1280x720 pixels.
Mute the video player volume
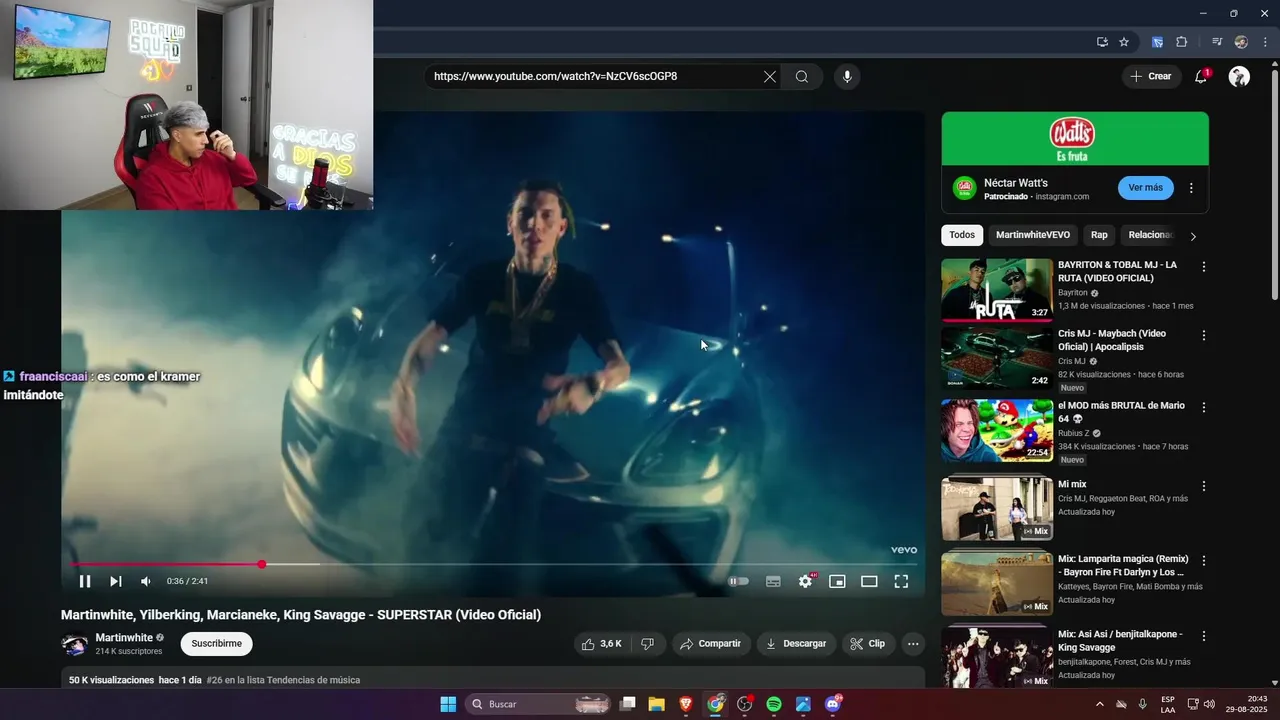click(146, 581)
